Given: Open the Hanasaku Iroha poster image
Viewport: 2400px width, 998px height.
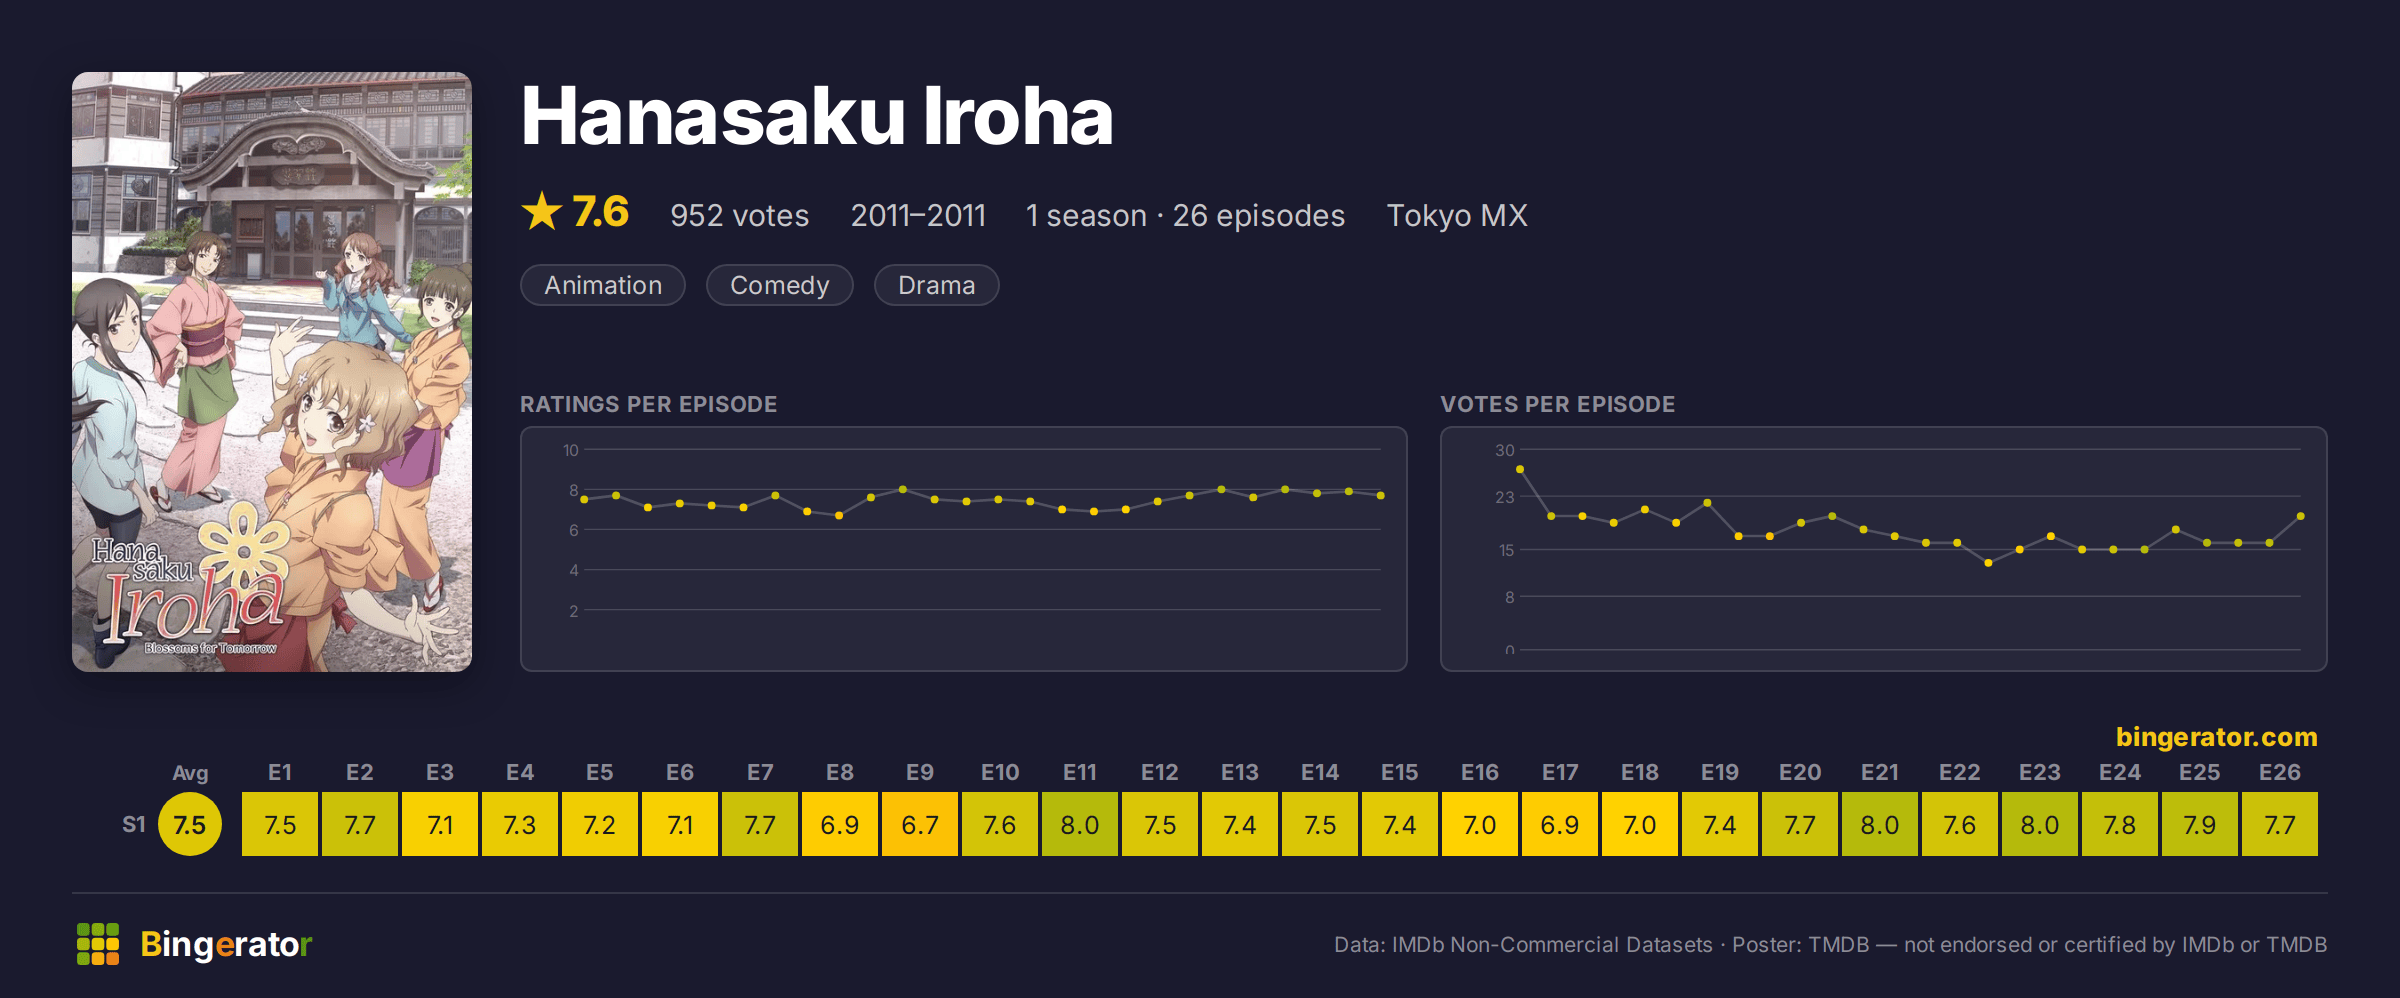Looking at the screenshot, I should coord(272,371).
